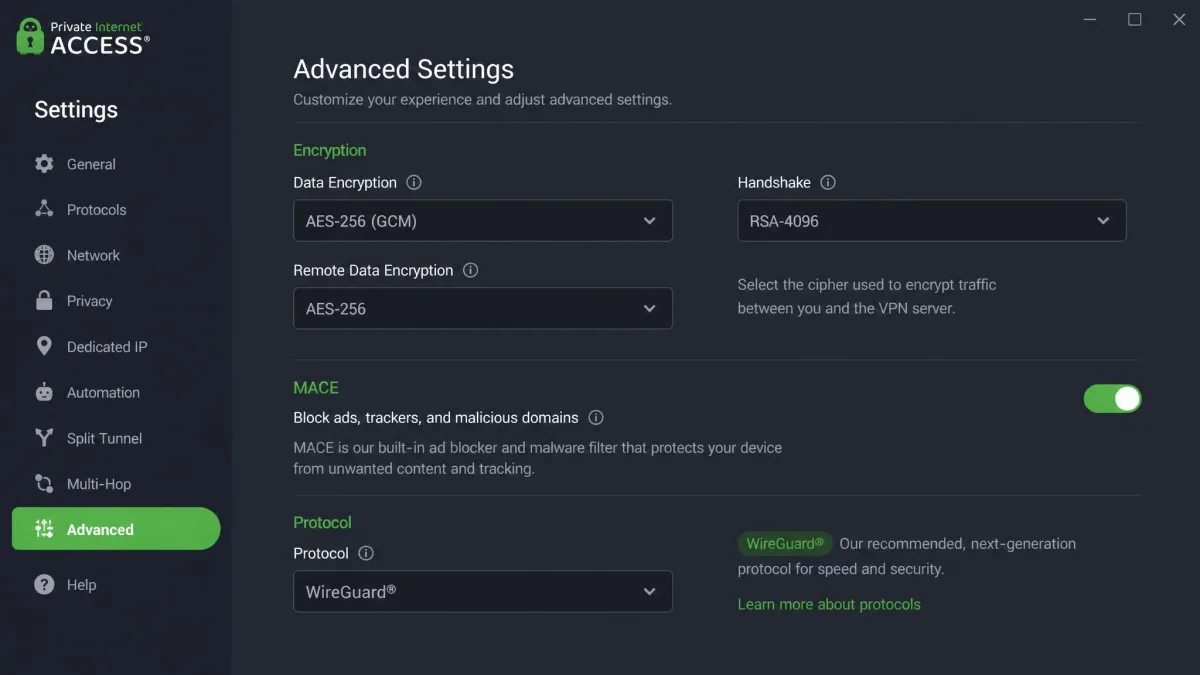Minimize the PIA window
Viewport: 1200px width, 675px height.
click(1089, 19)
